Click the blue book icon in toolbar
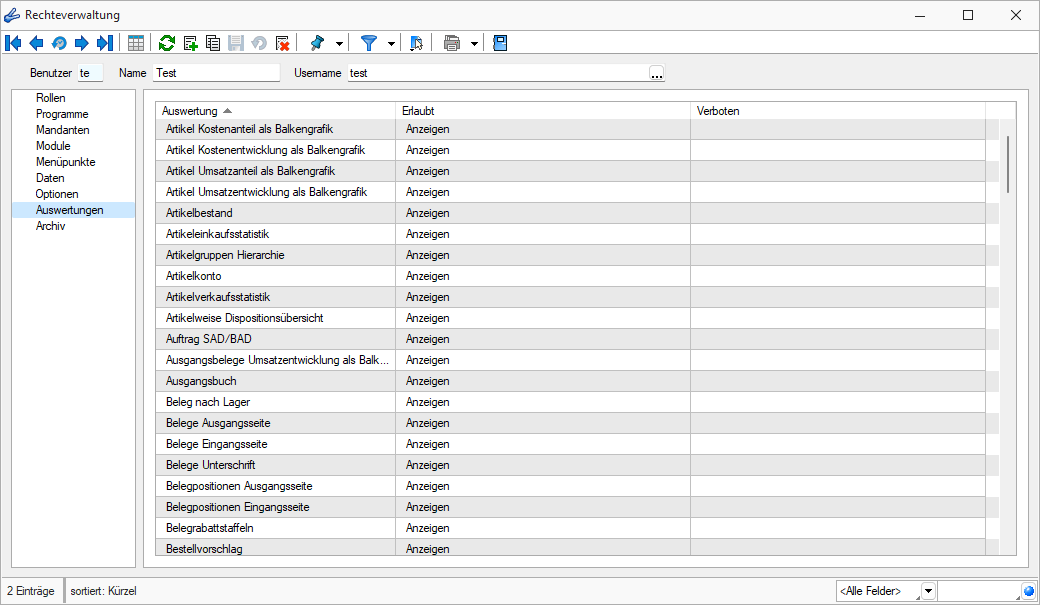This screenshot has width=1040, height=605. (501, 43)
